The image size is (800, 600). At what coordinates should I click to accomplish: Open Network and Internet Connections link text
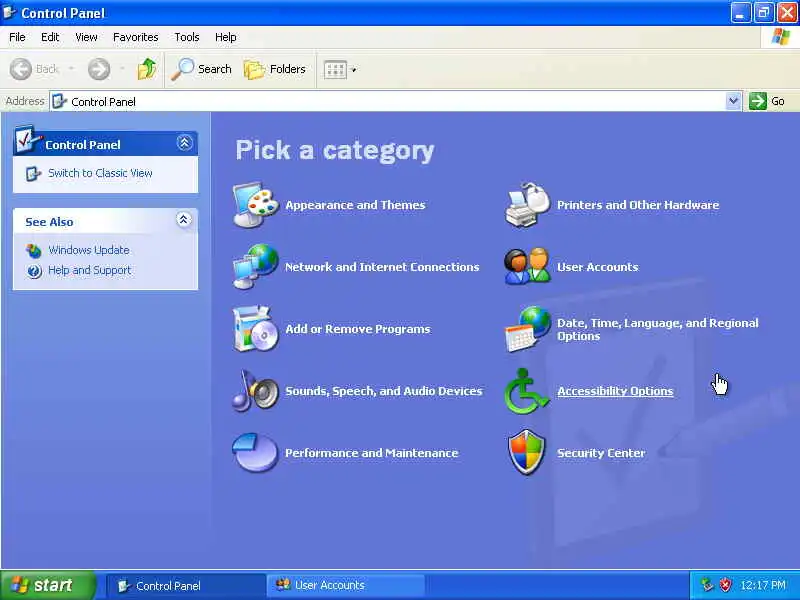point(382,267)
